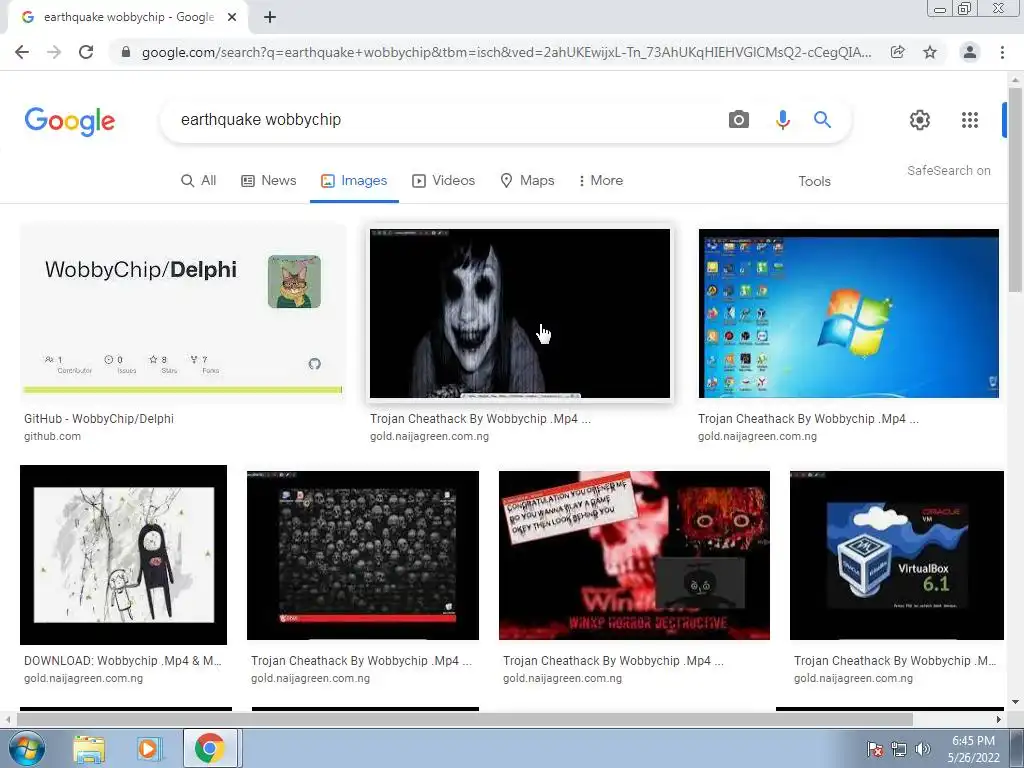Open the WinXP Horror Destructive image

(634, 555)
